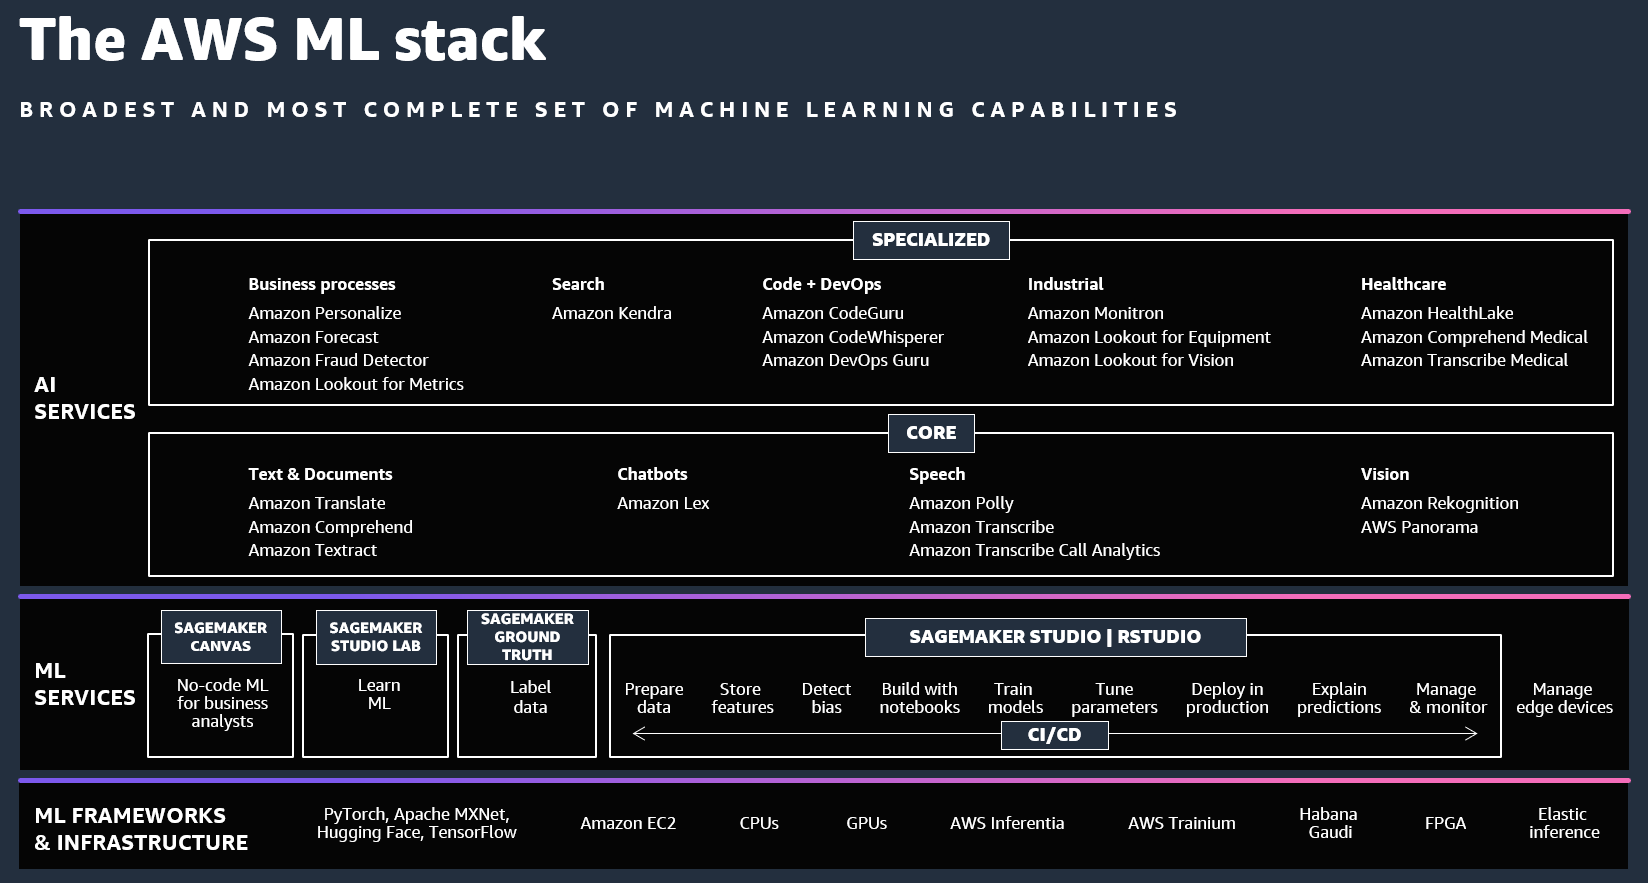
Task: Click Amazon Personalize
Action: [325, 313]
